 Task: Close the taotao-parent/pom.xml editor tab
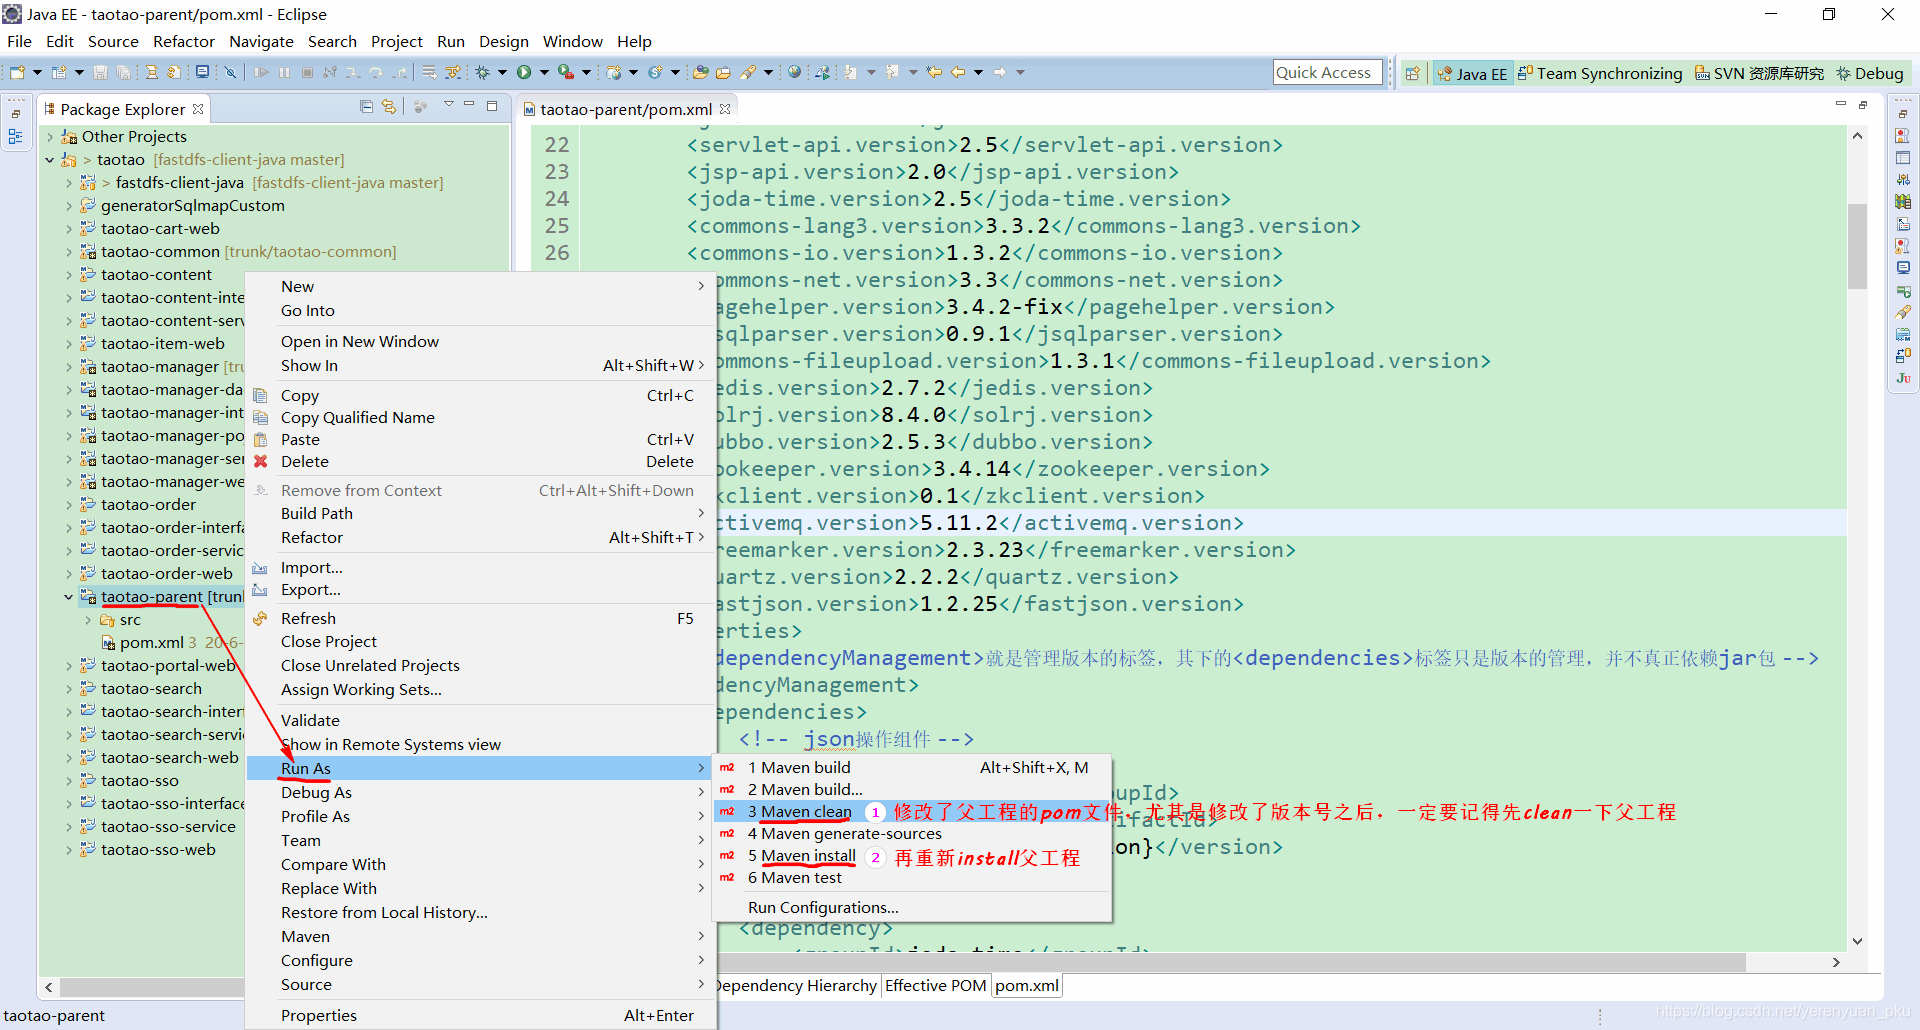click(725, 109)
